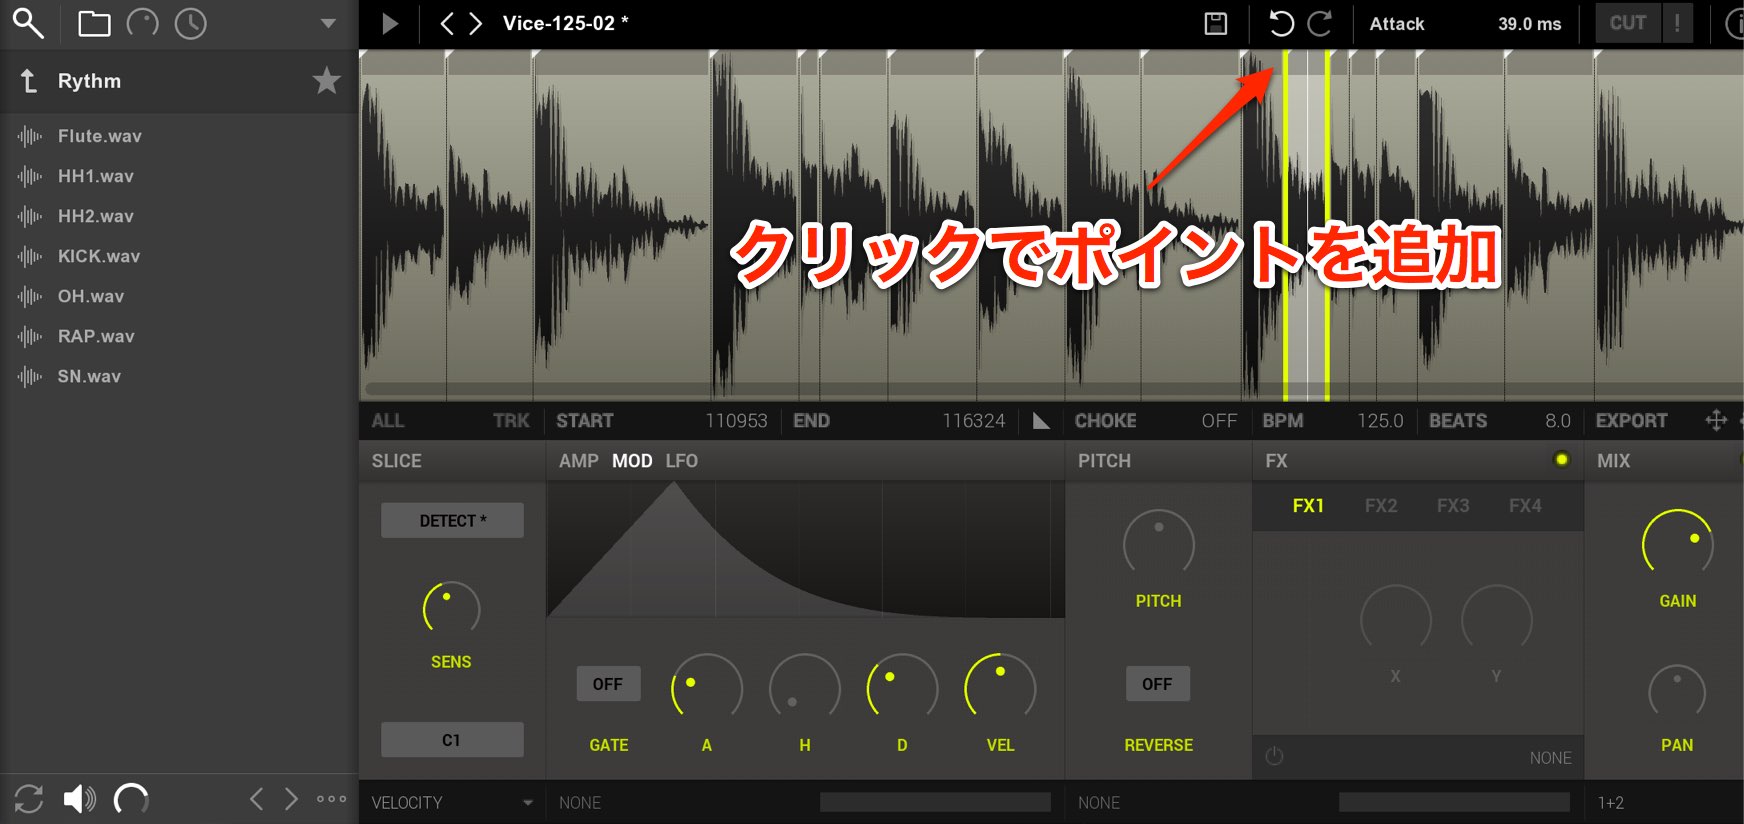1744x824 pixels.
Task: Edit the BEATS value 8.0
Action: click(x=1557, y=421)
